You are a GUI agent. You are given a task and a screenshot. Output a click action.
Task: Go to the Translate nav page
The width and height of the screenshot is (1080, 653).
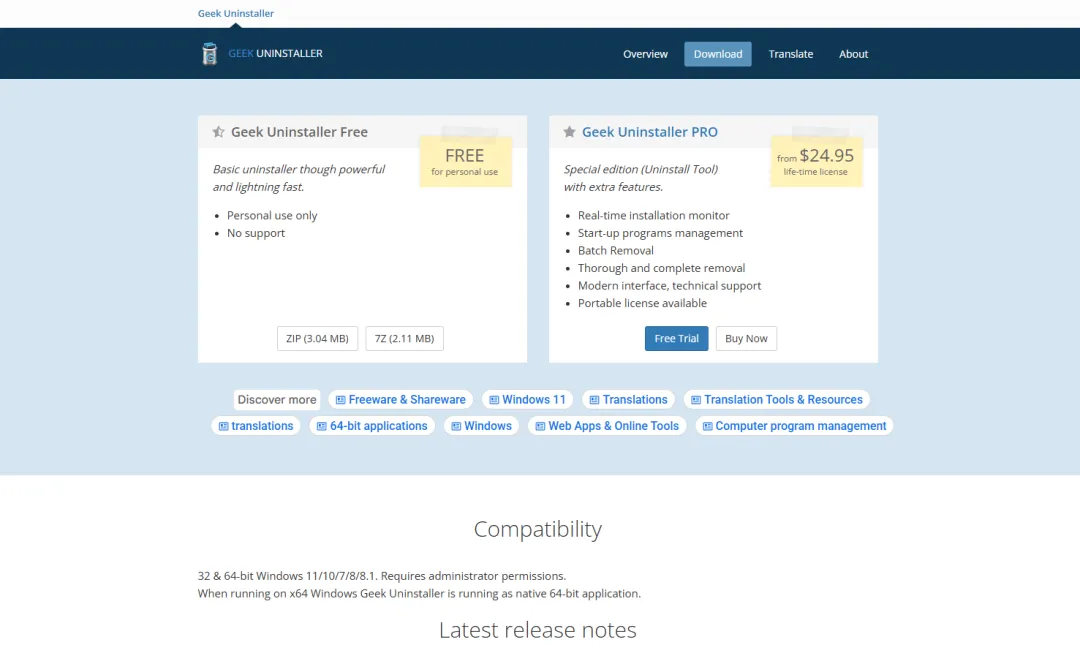tap(791, 54)
